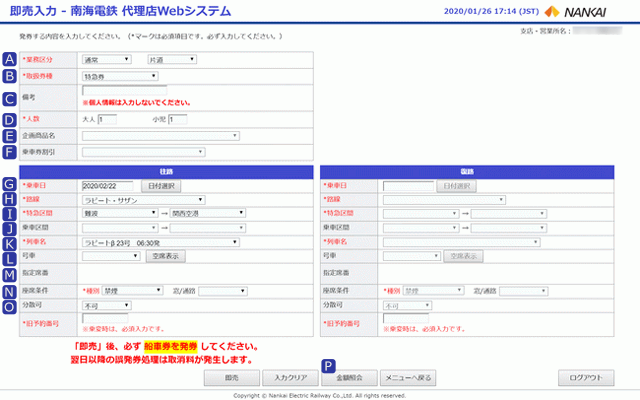Open the 往路 窓/通路 dropdown
This screenshot has height=400, width=640.
223,291
